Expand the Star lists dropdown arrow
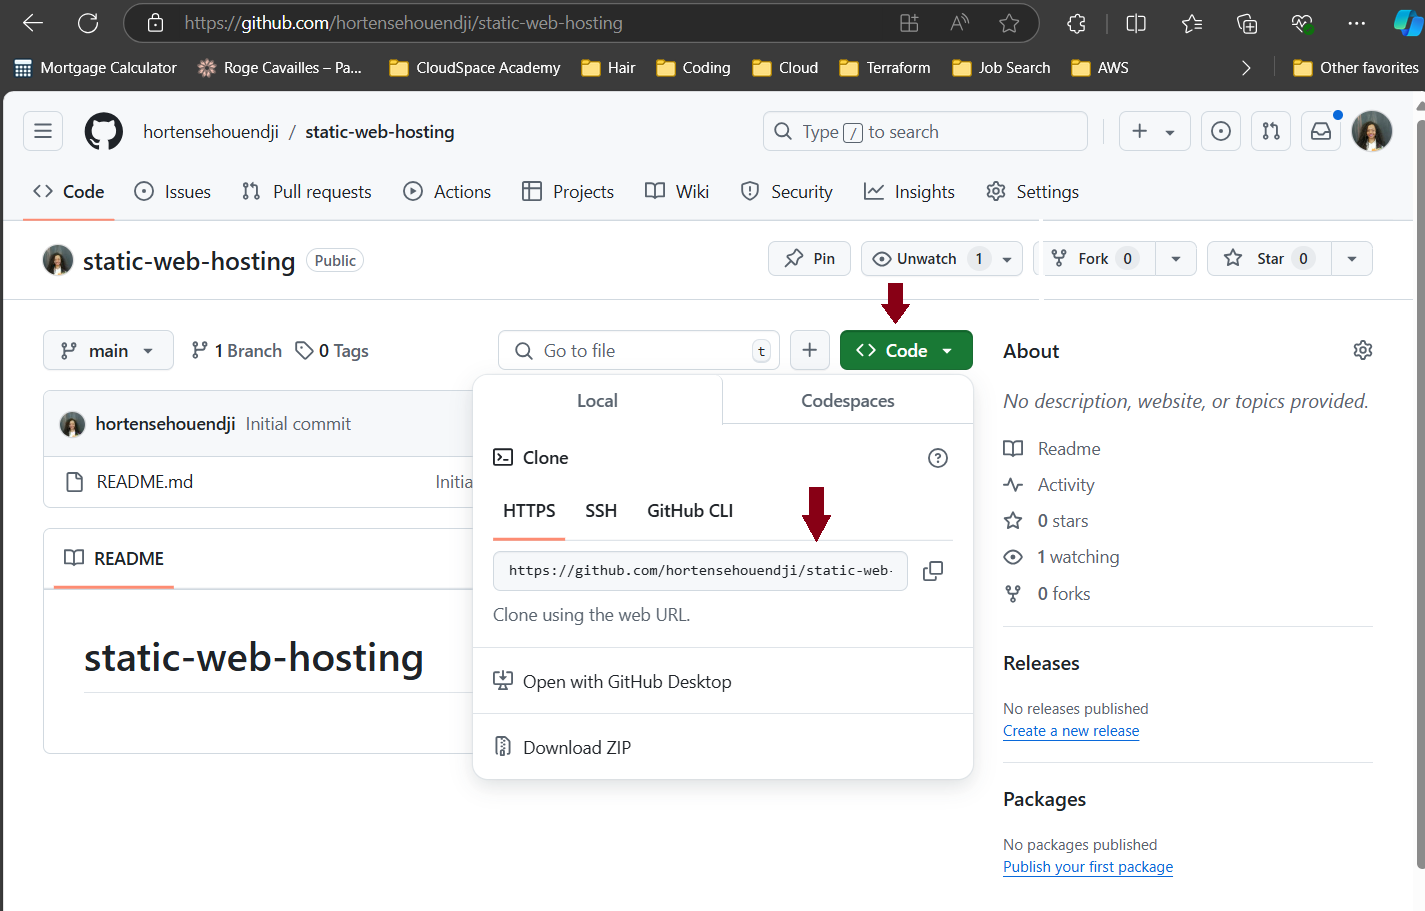Viewport: 1425px width, 911px height. tap(1352, 259)
